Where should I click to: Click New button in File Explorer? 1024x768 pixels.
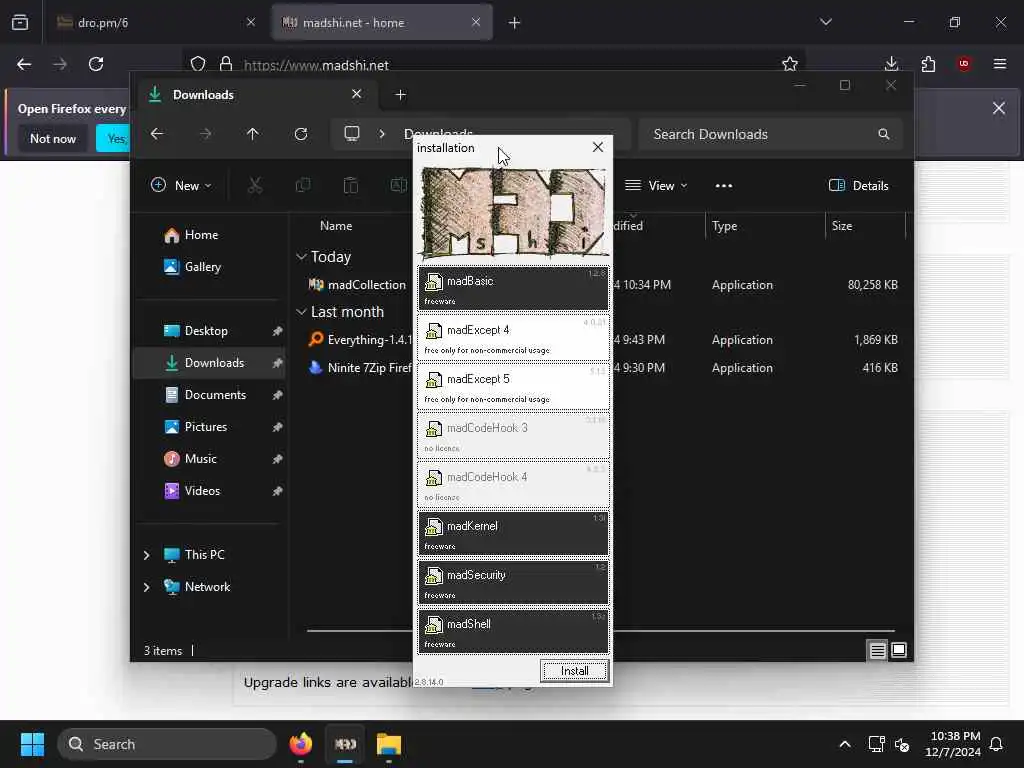(x=181, y=185)
